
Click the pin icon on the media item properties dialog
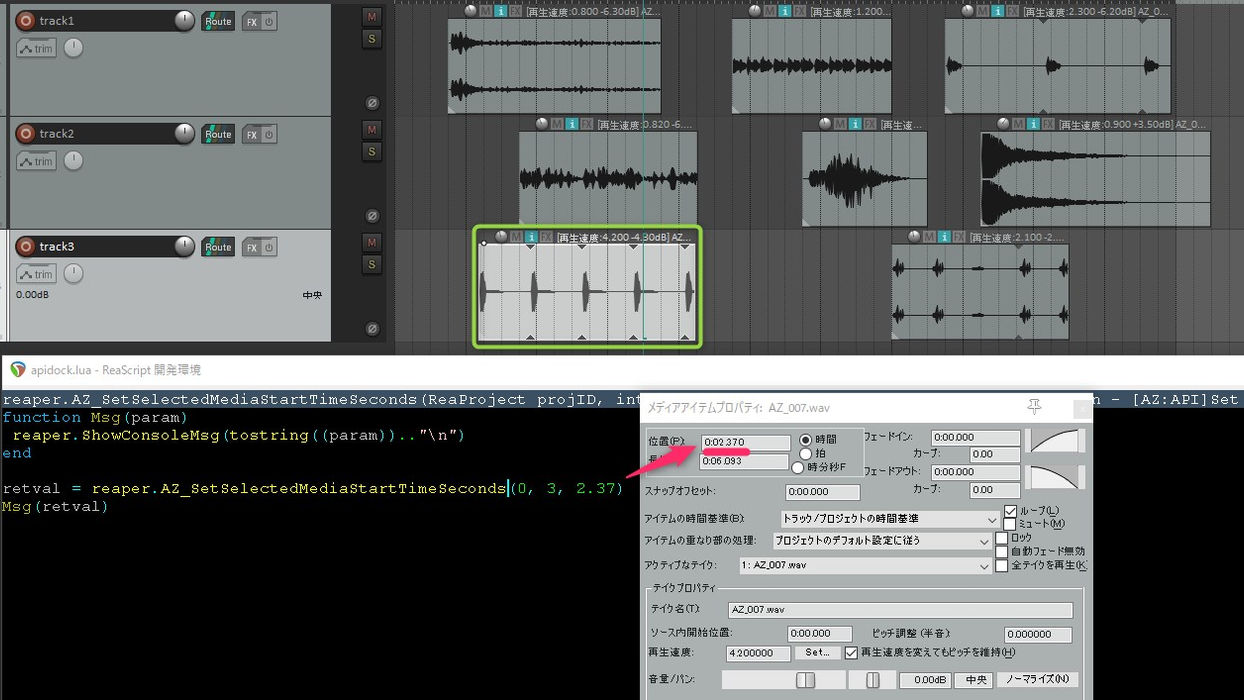pyautogui.click(x=1034, y=407)
